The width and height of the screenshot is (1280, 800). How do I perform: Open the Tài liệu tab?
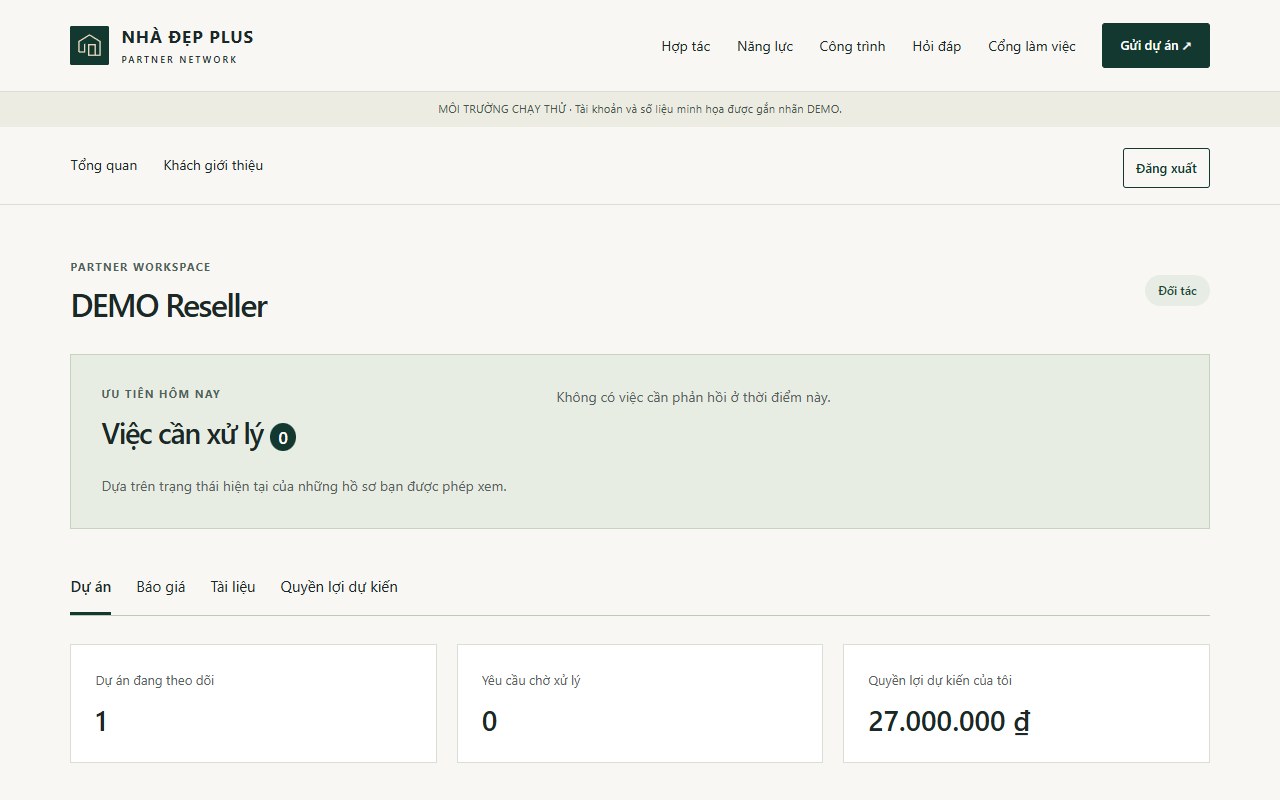[233, 587]
